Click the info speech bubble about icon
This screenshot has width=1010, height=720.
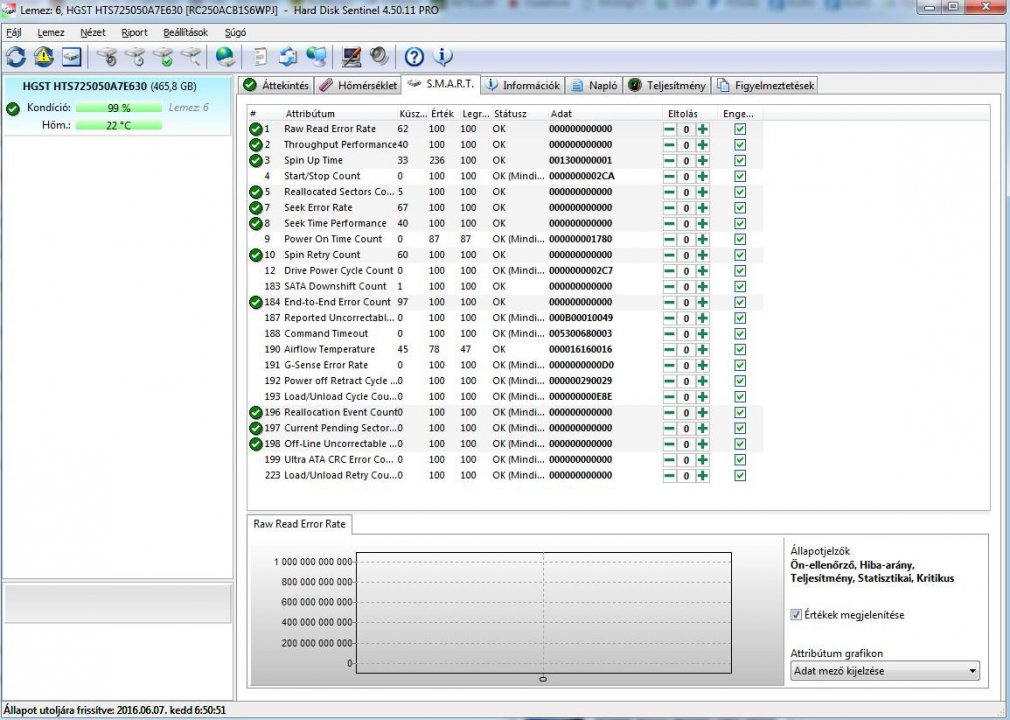(443, 57)
